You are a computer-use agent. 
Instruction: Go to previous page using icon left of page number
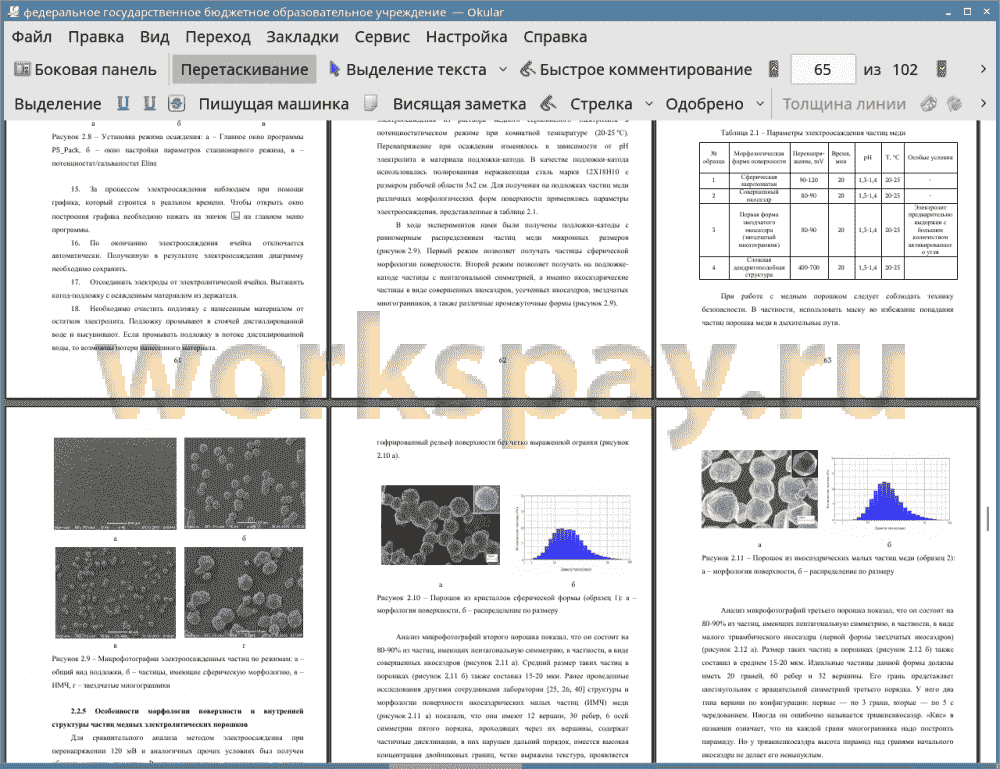coord(774,70)
